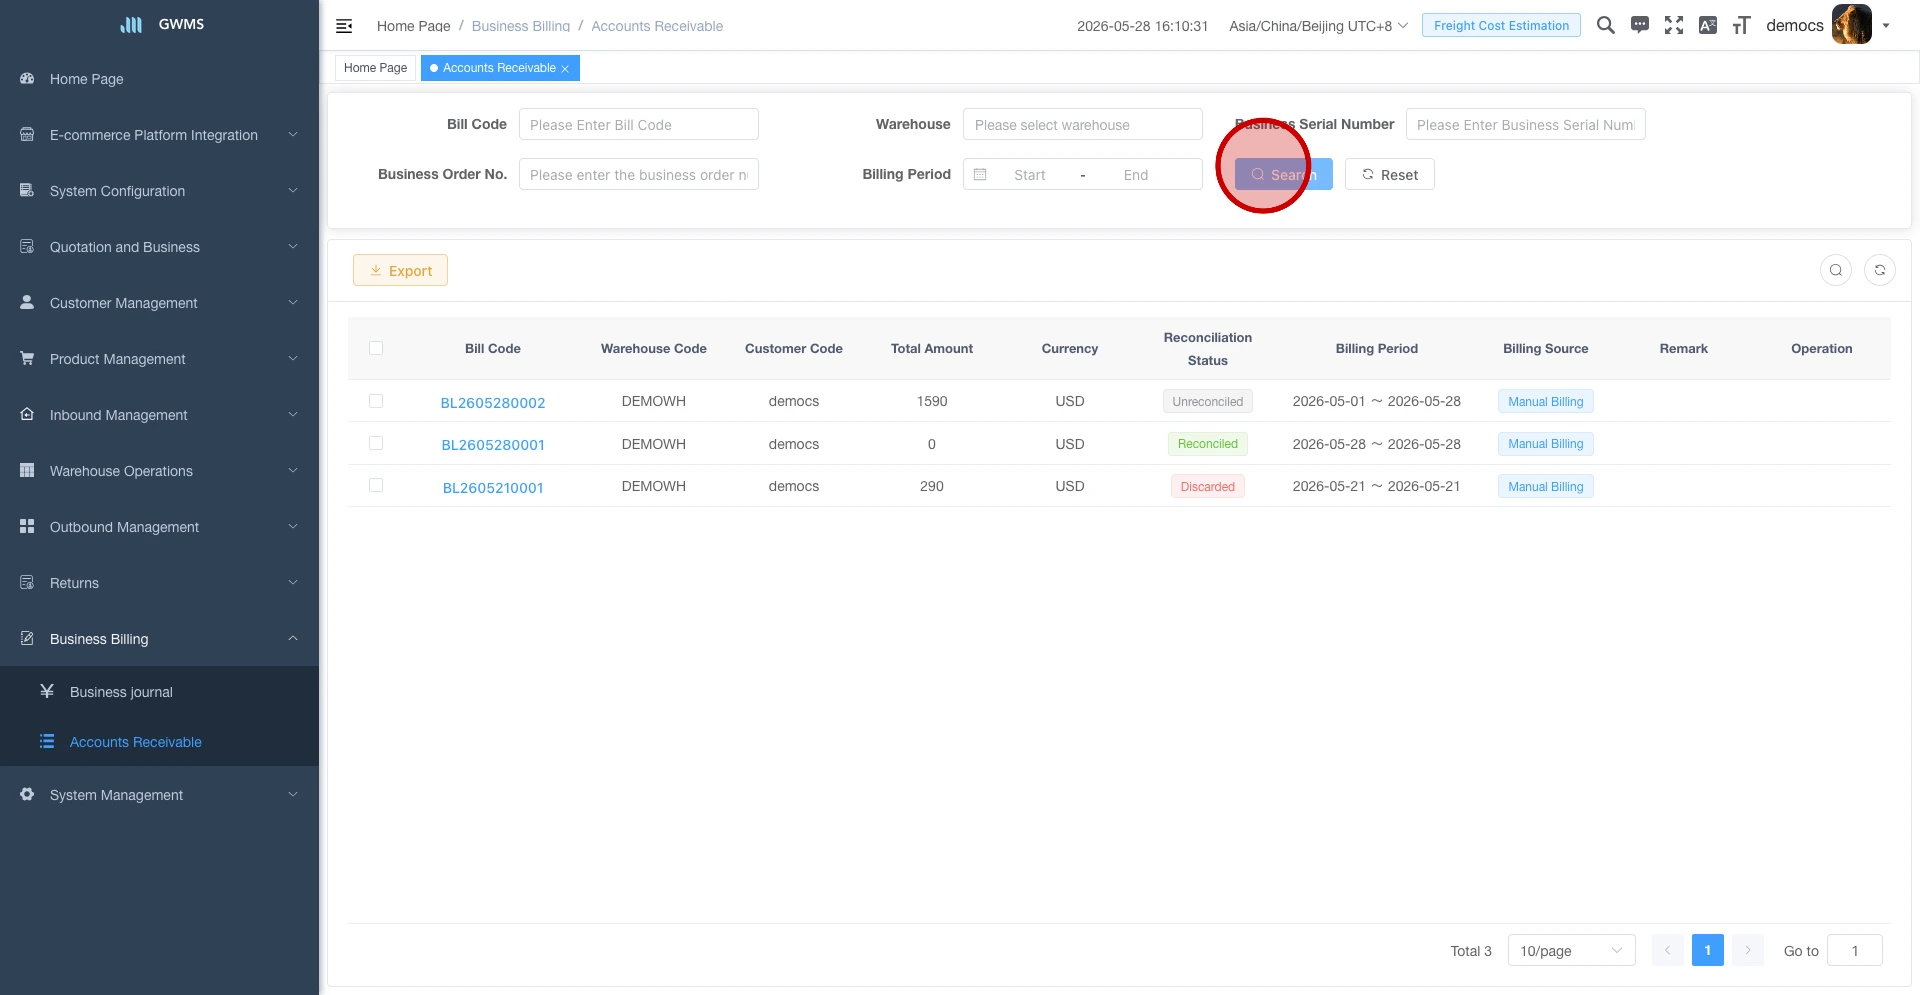Toggle the search panel with round magnifier icon
Screen dimensions: 1920x995
coord(1836,270)
